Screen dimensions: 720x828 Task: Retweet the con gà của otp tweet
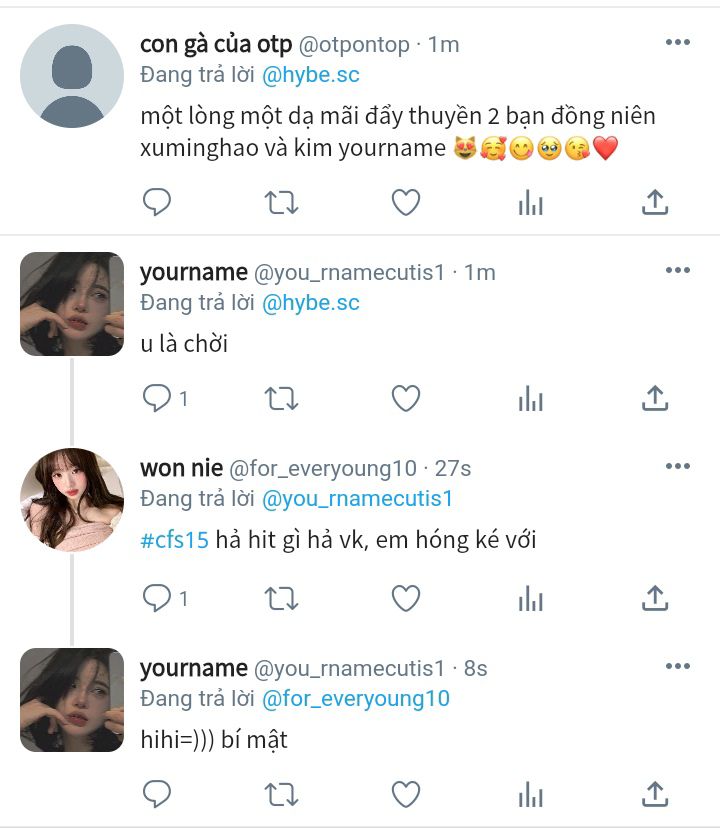[x=281, y=202]
